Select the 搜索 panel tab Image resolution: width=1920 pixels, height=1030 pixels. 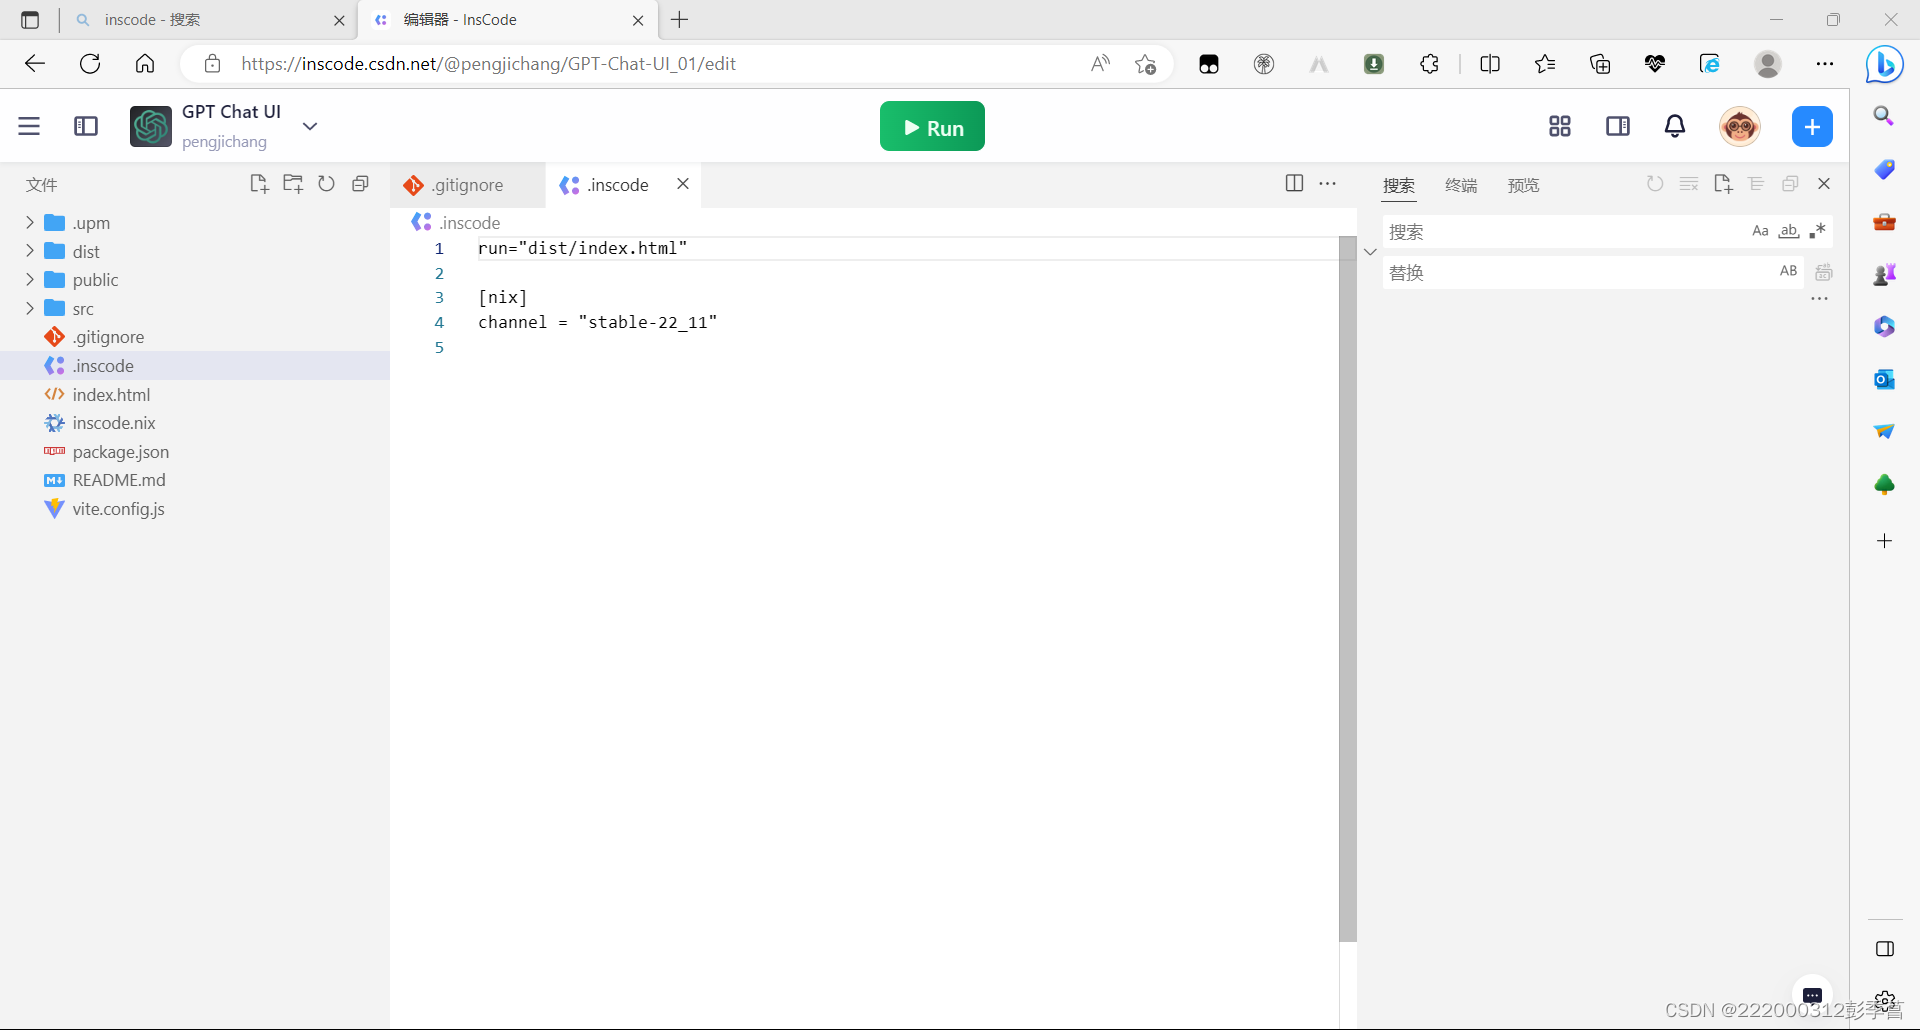coord(1399,186)
